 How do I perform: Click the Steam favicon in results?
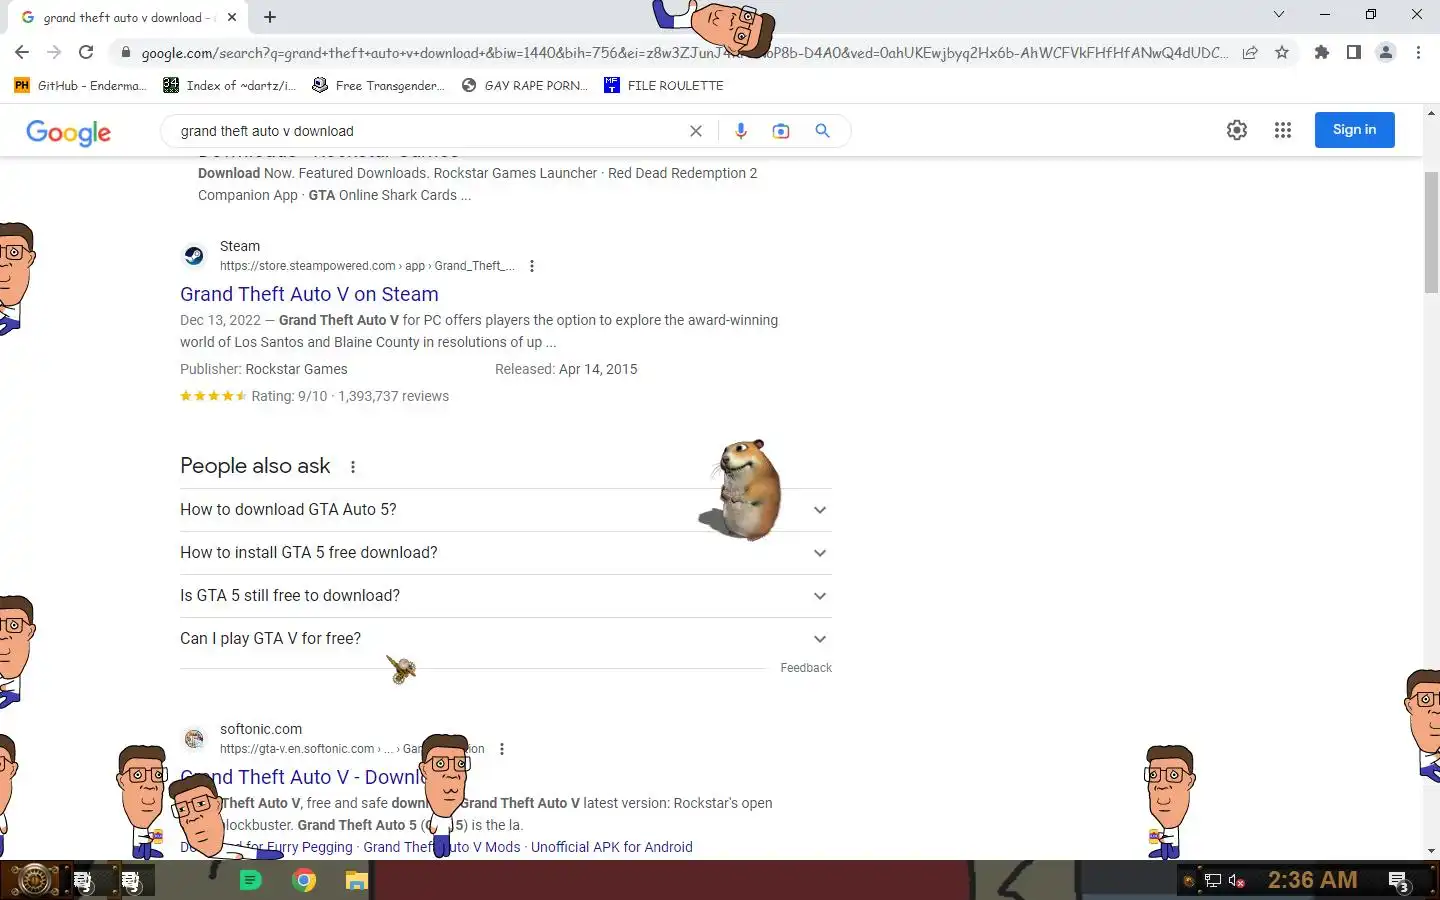tap(194, 256)
